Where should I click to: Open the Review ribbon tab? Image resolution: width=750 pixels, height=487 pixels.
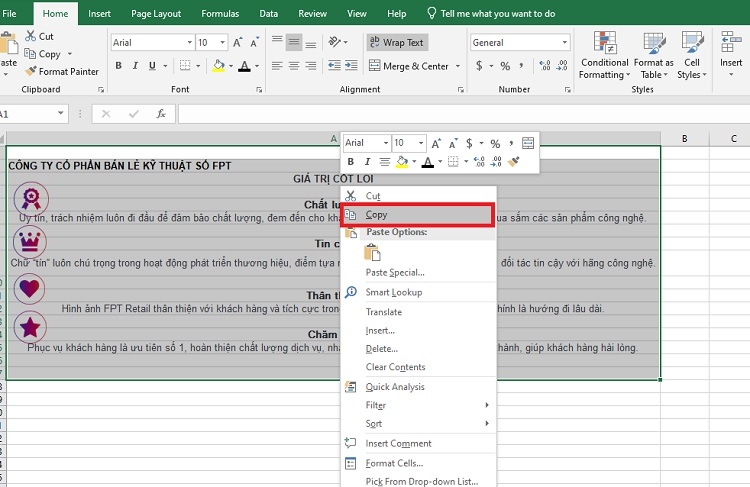[x=312, y=14]
